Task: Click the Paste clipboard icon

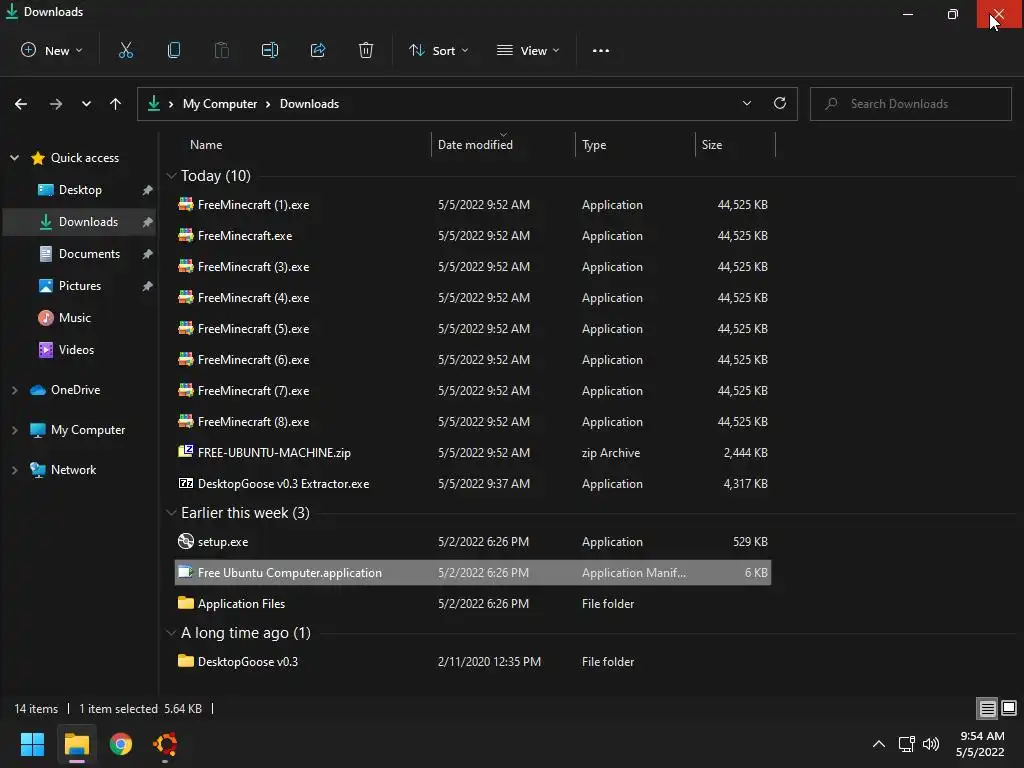Action: pyautogui.click(x=221, y=50)
